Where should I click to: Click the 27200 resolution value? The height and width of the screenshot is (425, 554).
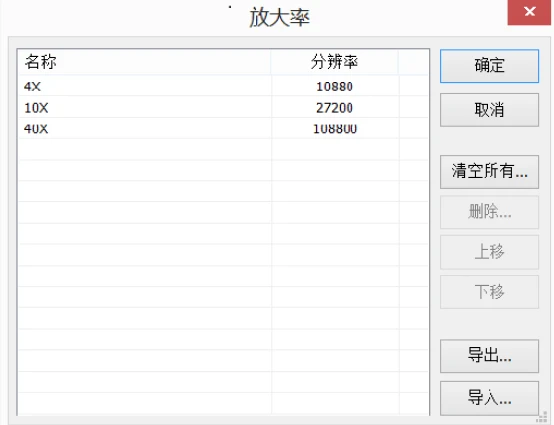(334, 108)
